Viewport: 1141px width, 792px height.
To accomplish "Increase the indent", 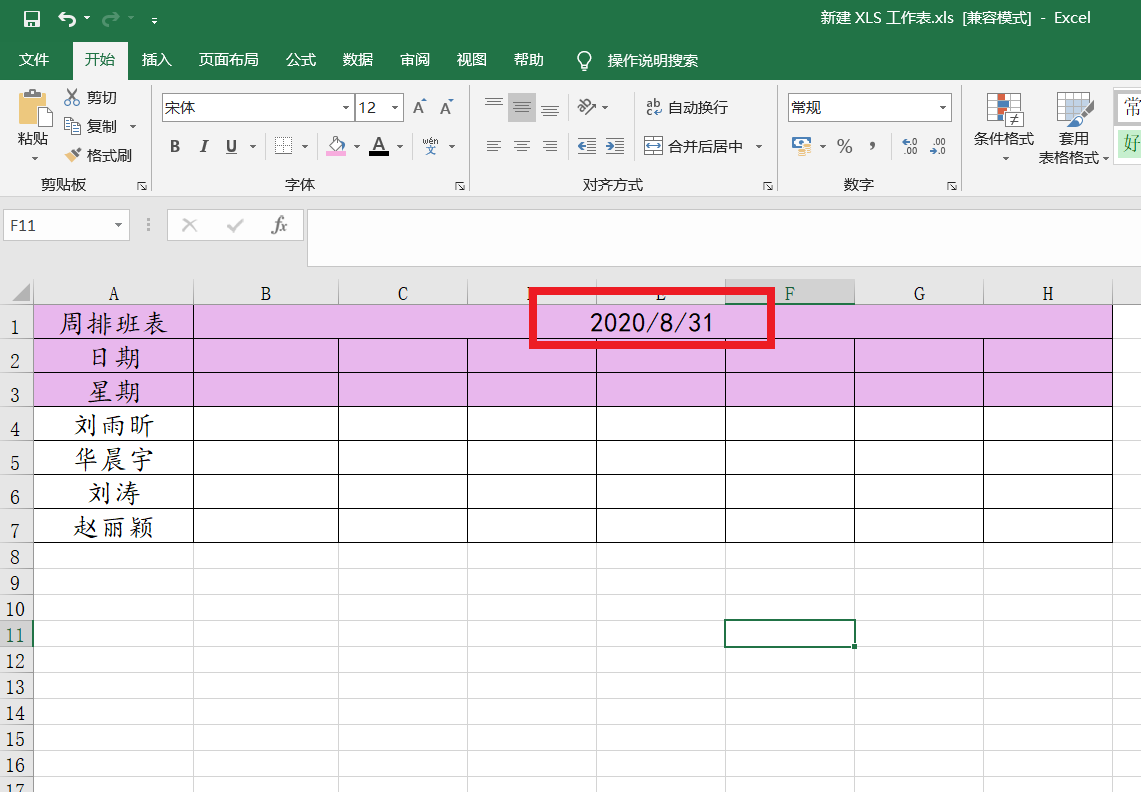I will click(x=615, y=146).
